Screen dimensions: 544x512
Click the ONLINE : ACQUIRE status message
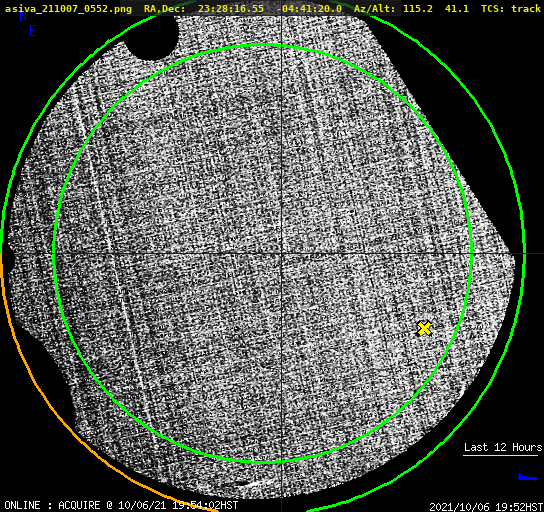click(121, 505)
